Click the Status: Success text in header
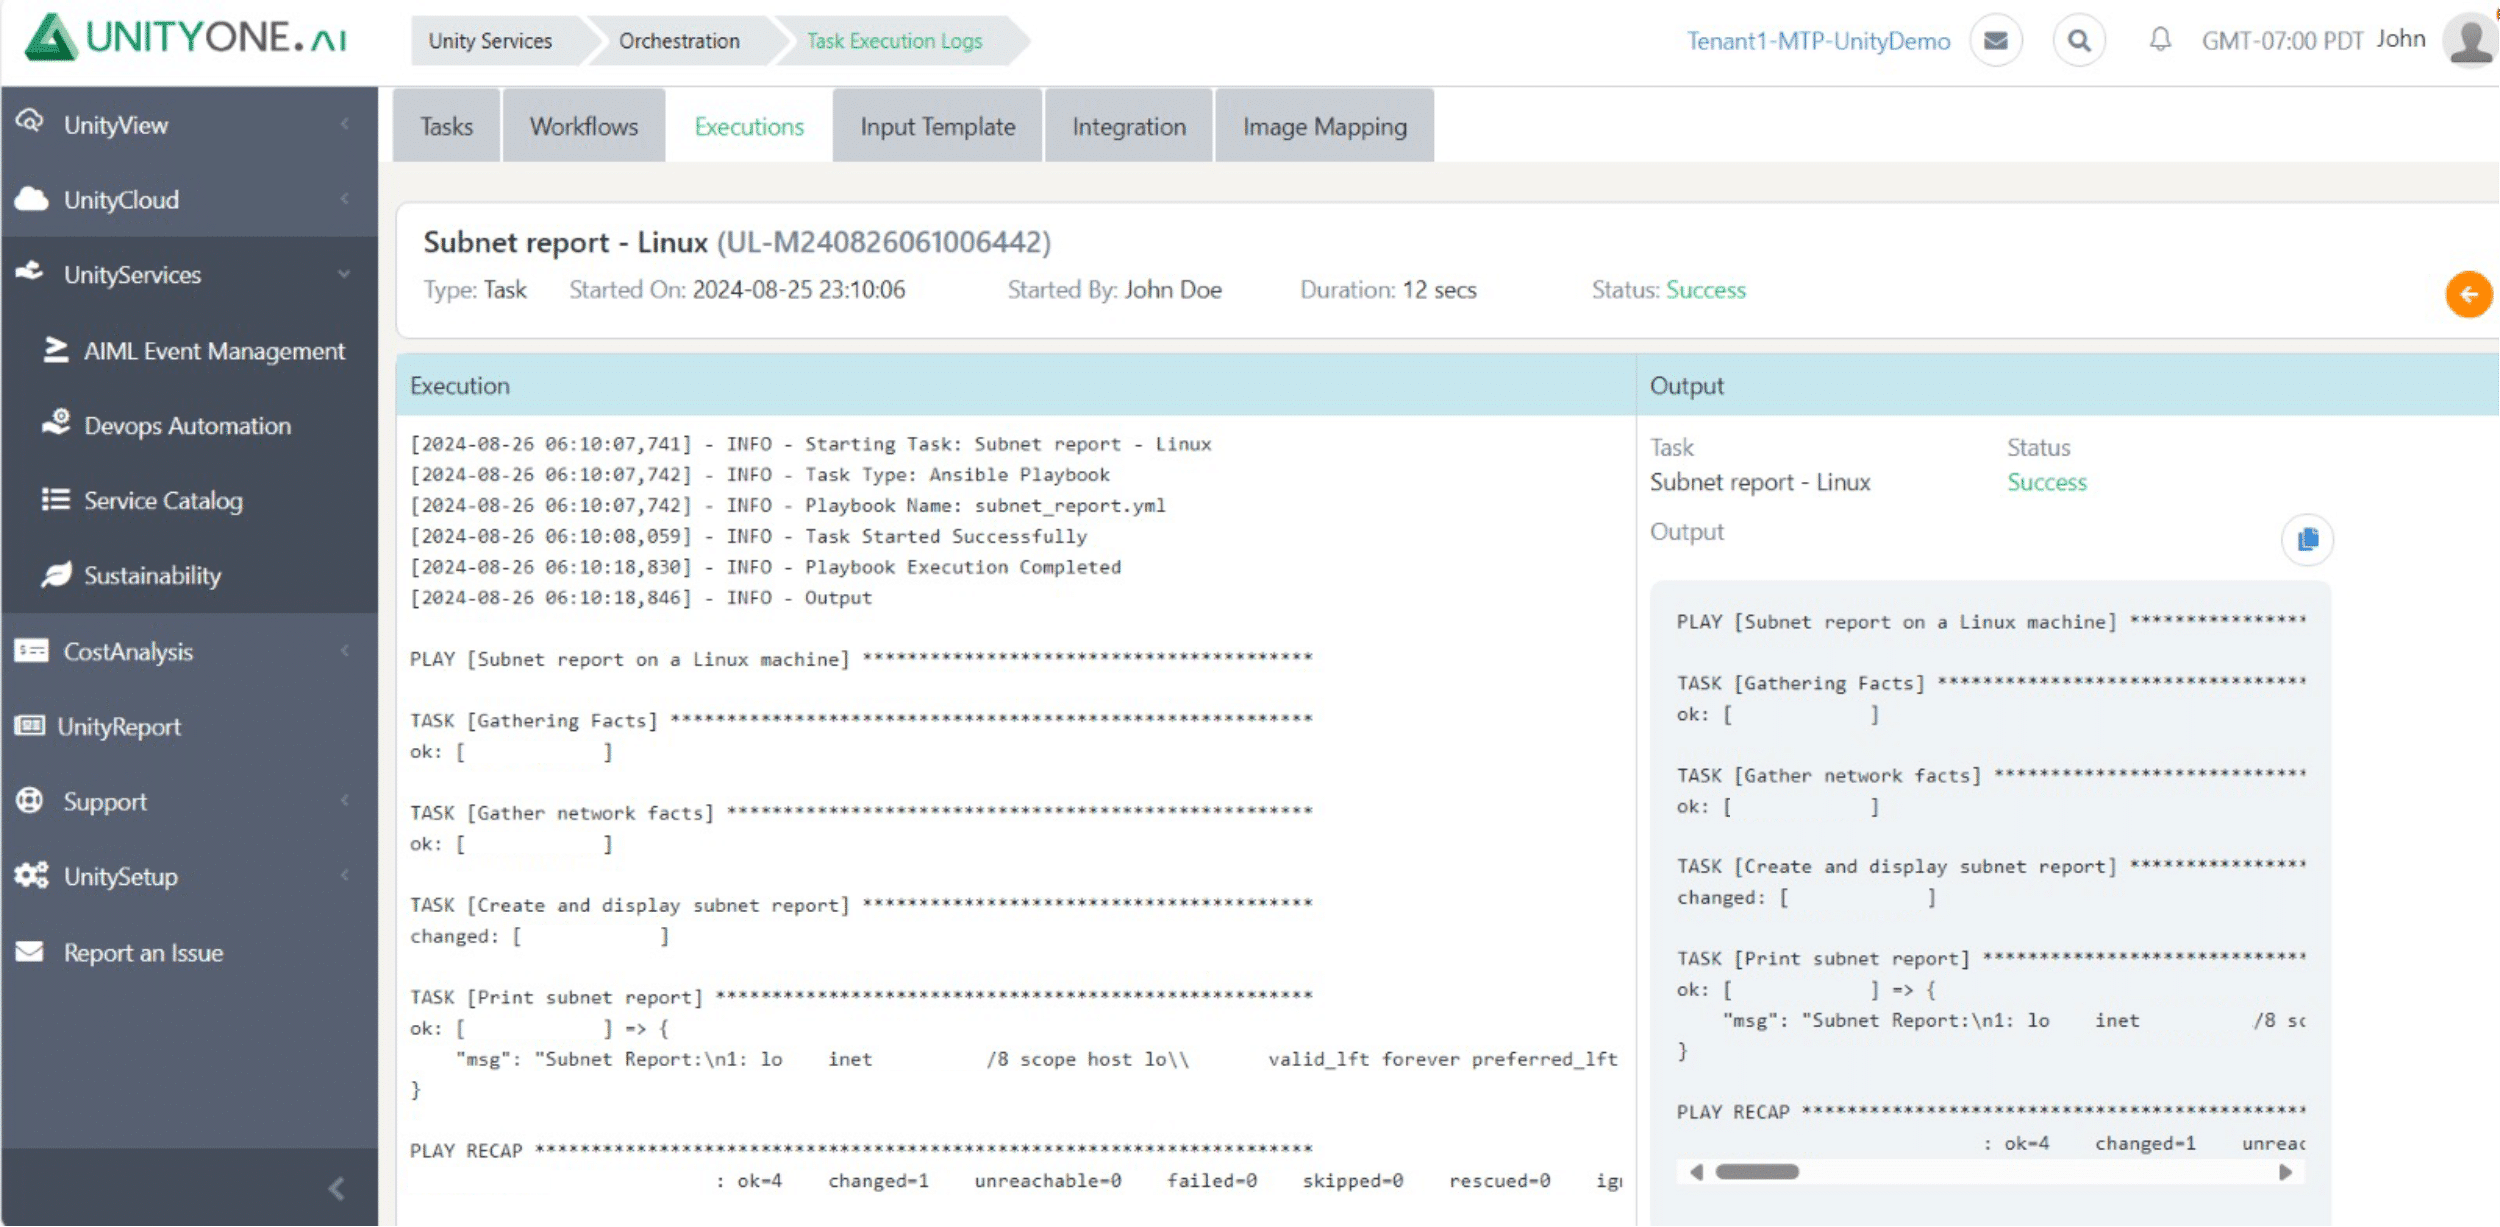 (x=1669, y=290)
